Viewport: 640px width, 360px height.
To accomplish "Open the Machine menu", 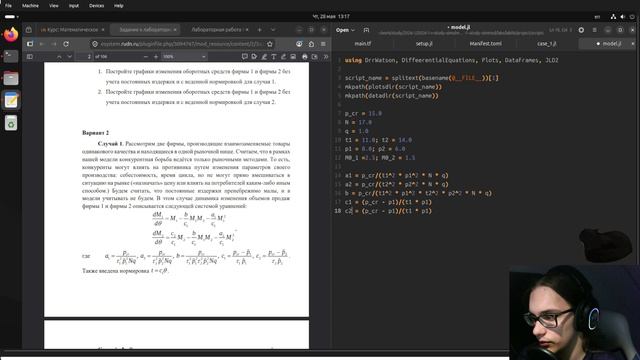I will (30, 6).
